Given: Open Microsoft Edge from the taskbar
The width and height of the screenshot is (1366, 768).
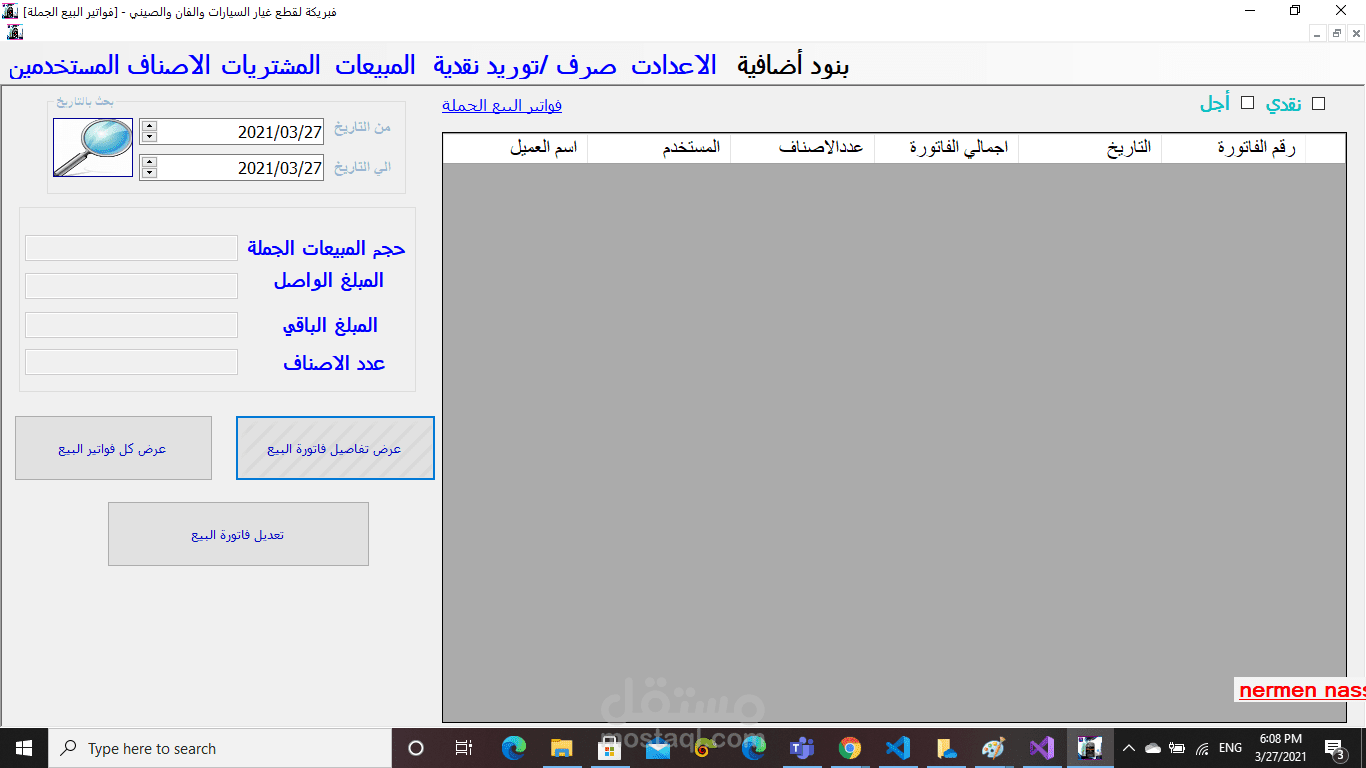Looking at the screenshot, I should [x=513, y=747].
